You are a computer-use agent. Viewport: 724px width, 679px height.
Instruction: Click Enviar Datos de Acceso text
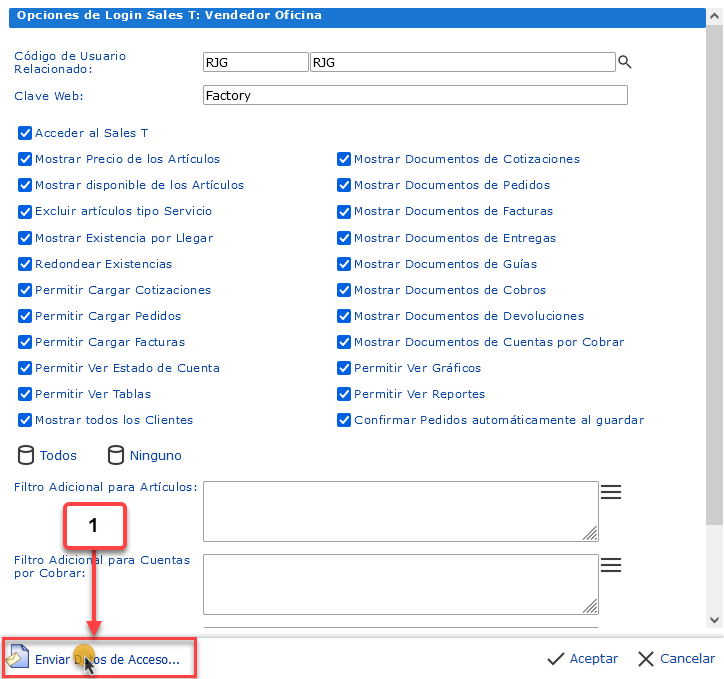pos(107,660)
